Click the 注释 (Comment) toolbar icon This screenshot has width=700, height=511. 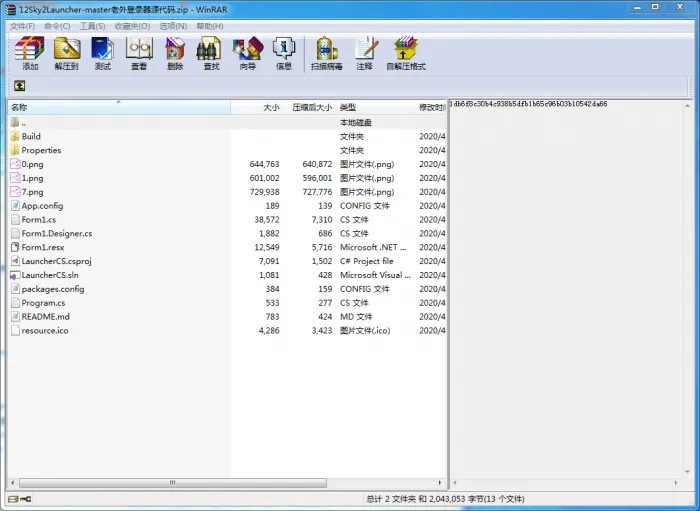(366, 48)
